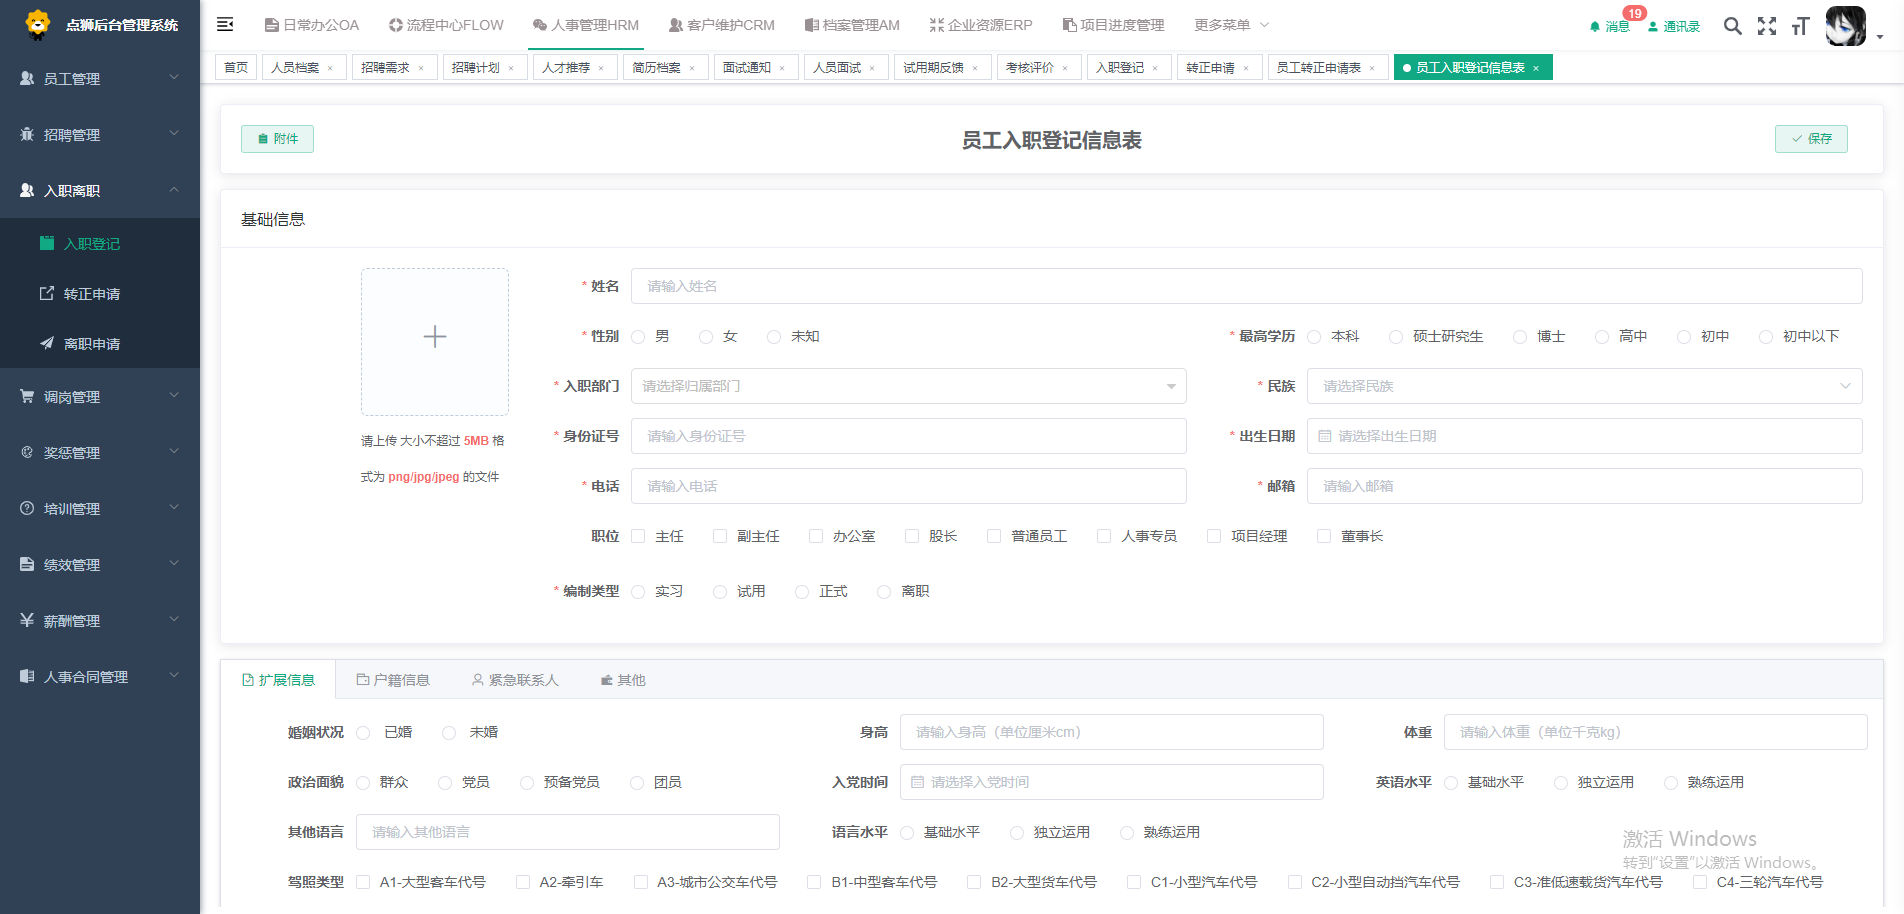Open 消息 notifications bell
The width and height of the screenshot is (1904, 914).
click(x=1610, y=26)
